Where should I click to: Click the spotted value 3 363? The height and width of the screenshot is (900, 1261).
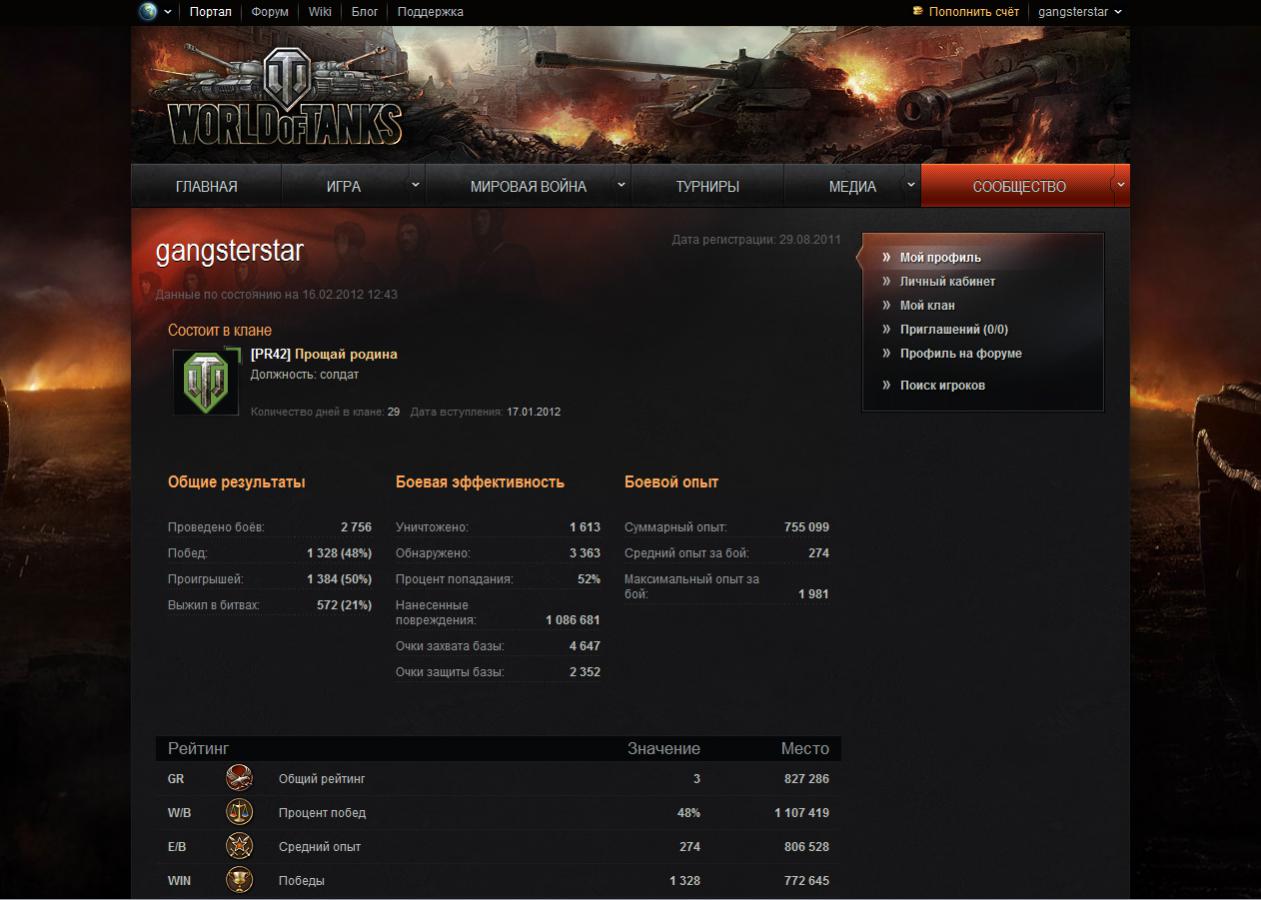tap(585, 553)
